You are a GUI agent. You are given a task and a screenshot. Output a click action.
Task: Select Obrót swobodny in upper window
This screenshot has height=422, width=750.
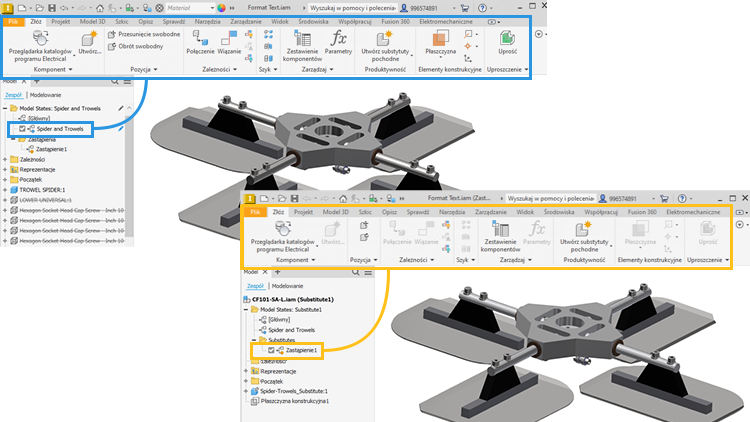pos(136,46)
